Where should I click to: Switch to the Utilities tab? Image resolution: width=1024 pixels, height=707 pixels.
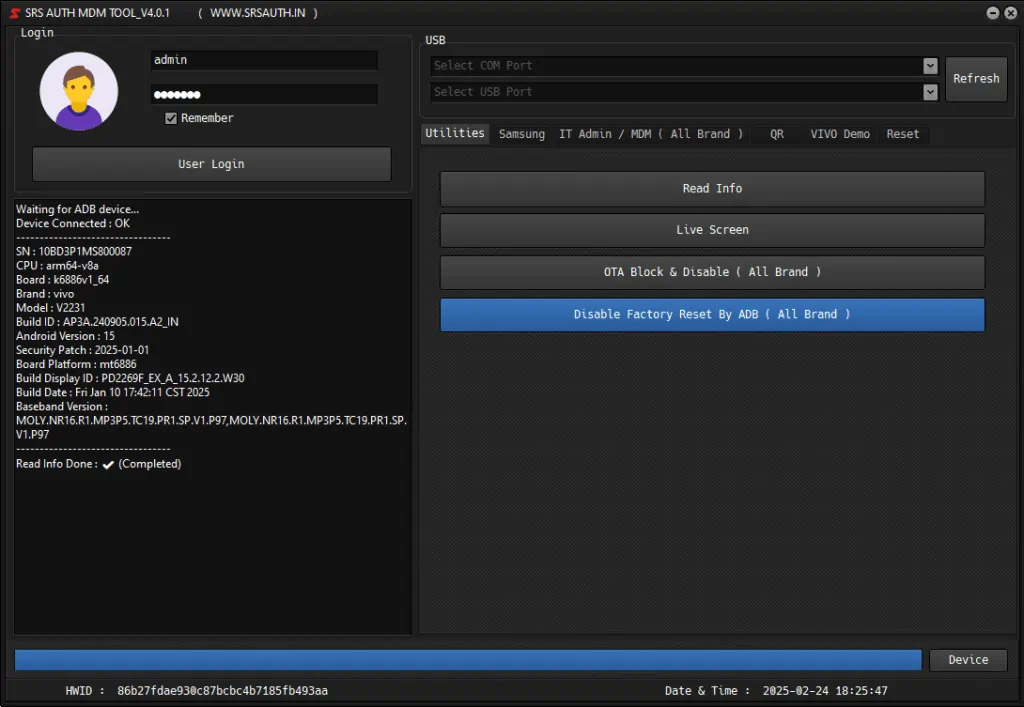(x=455, y=134)
